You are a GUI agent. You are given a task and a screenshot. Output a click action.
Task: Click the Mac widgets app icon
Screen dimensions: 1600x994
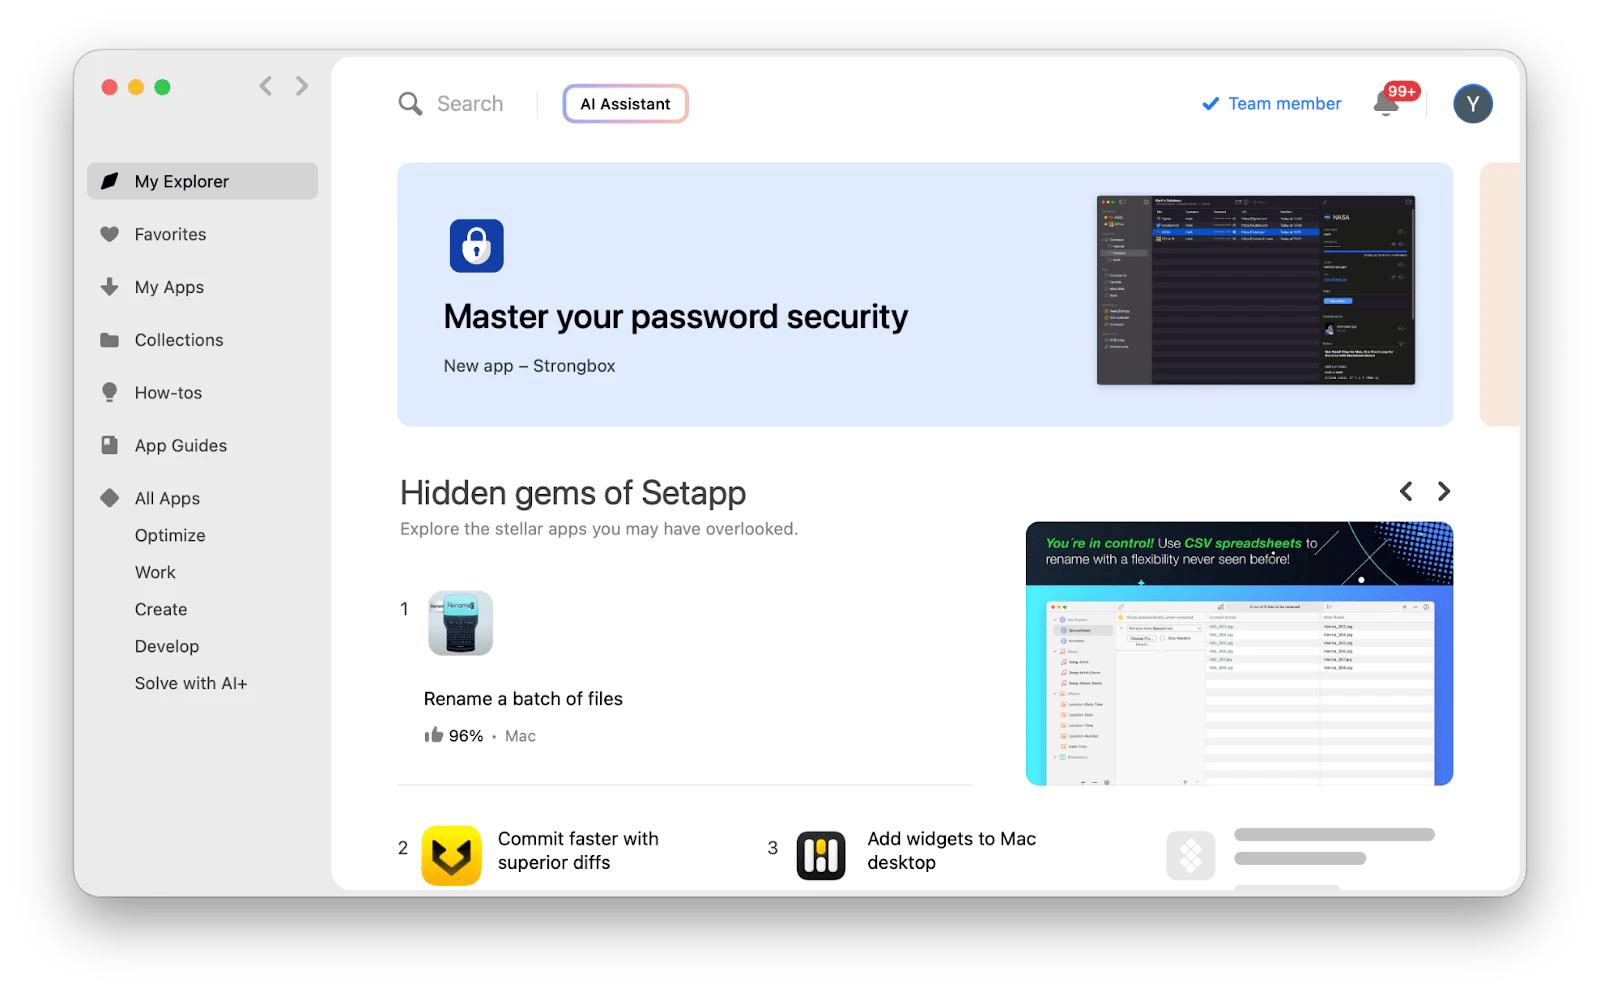[820, 855]
